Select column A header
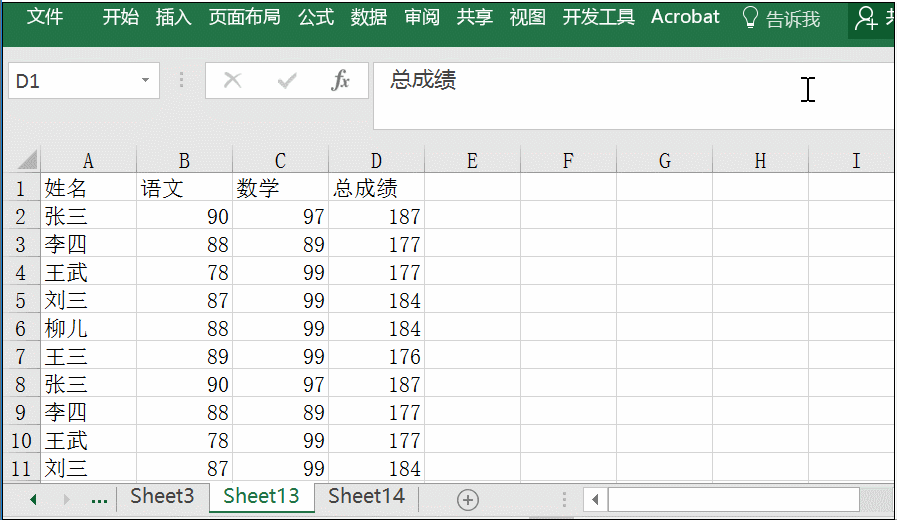Viewport: 897px width, 520px height. pos(88,161)
